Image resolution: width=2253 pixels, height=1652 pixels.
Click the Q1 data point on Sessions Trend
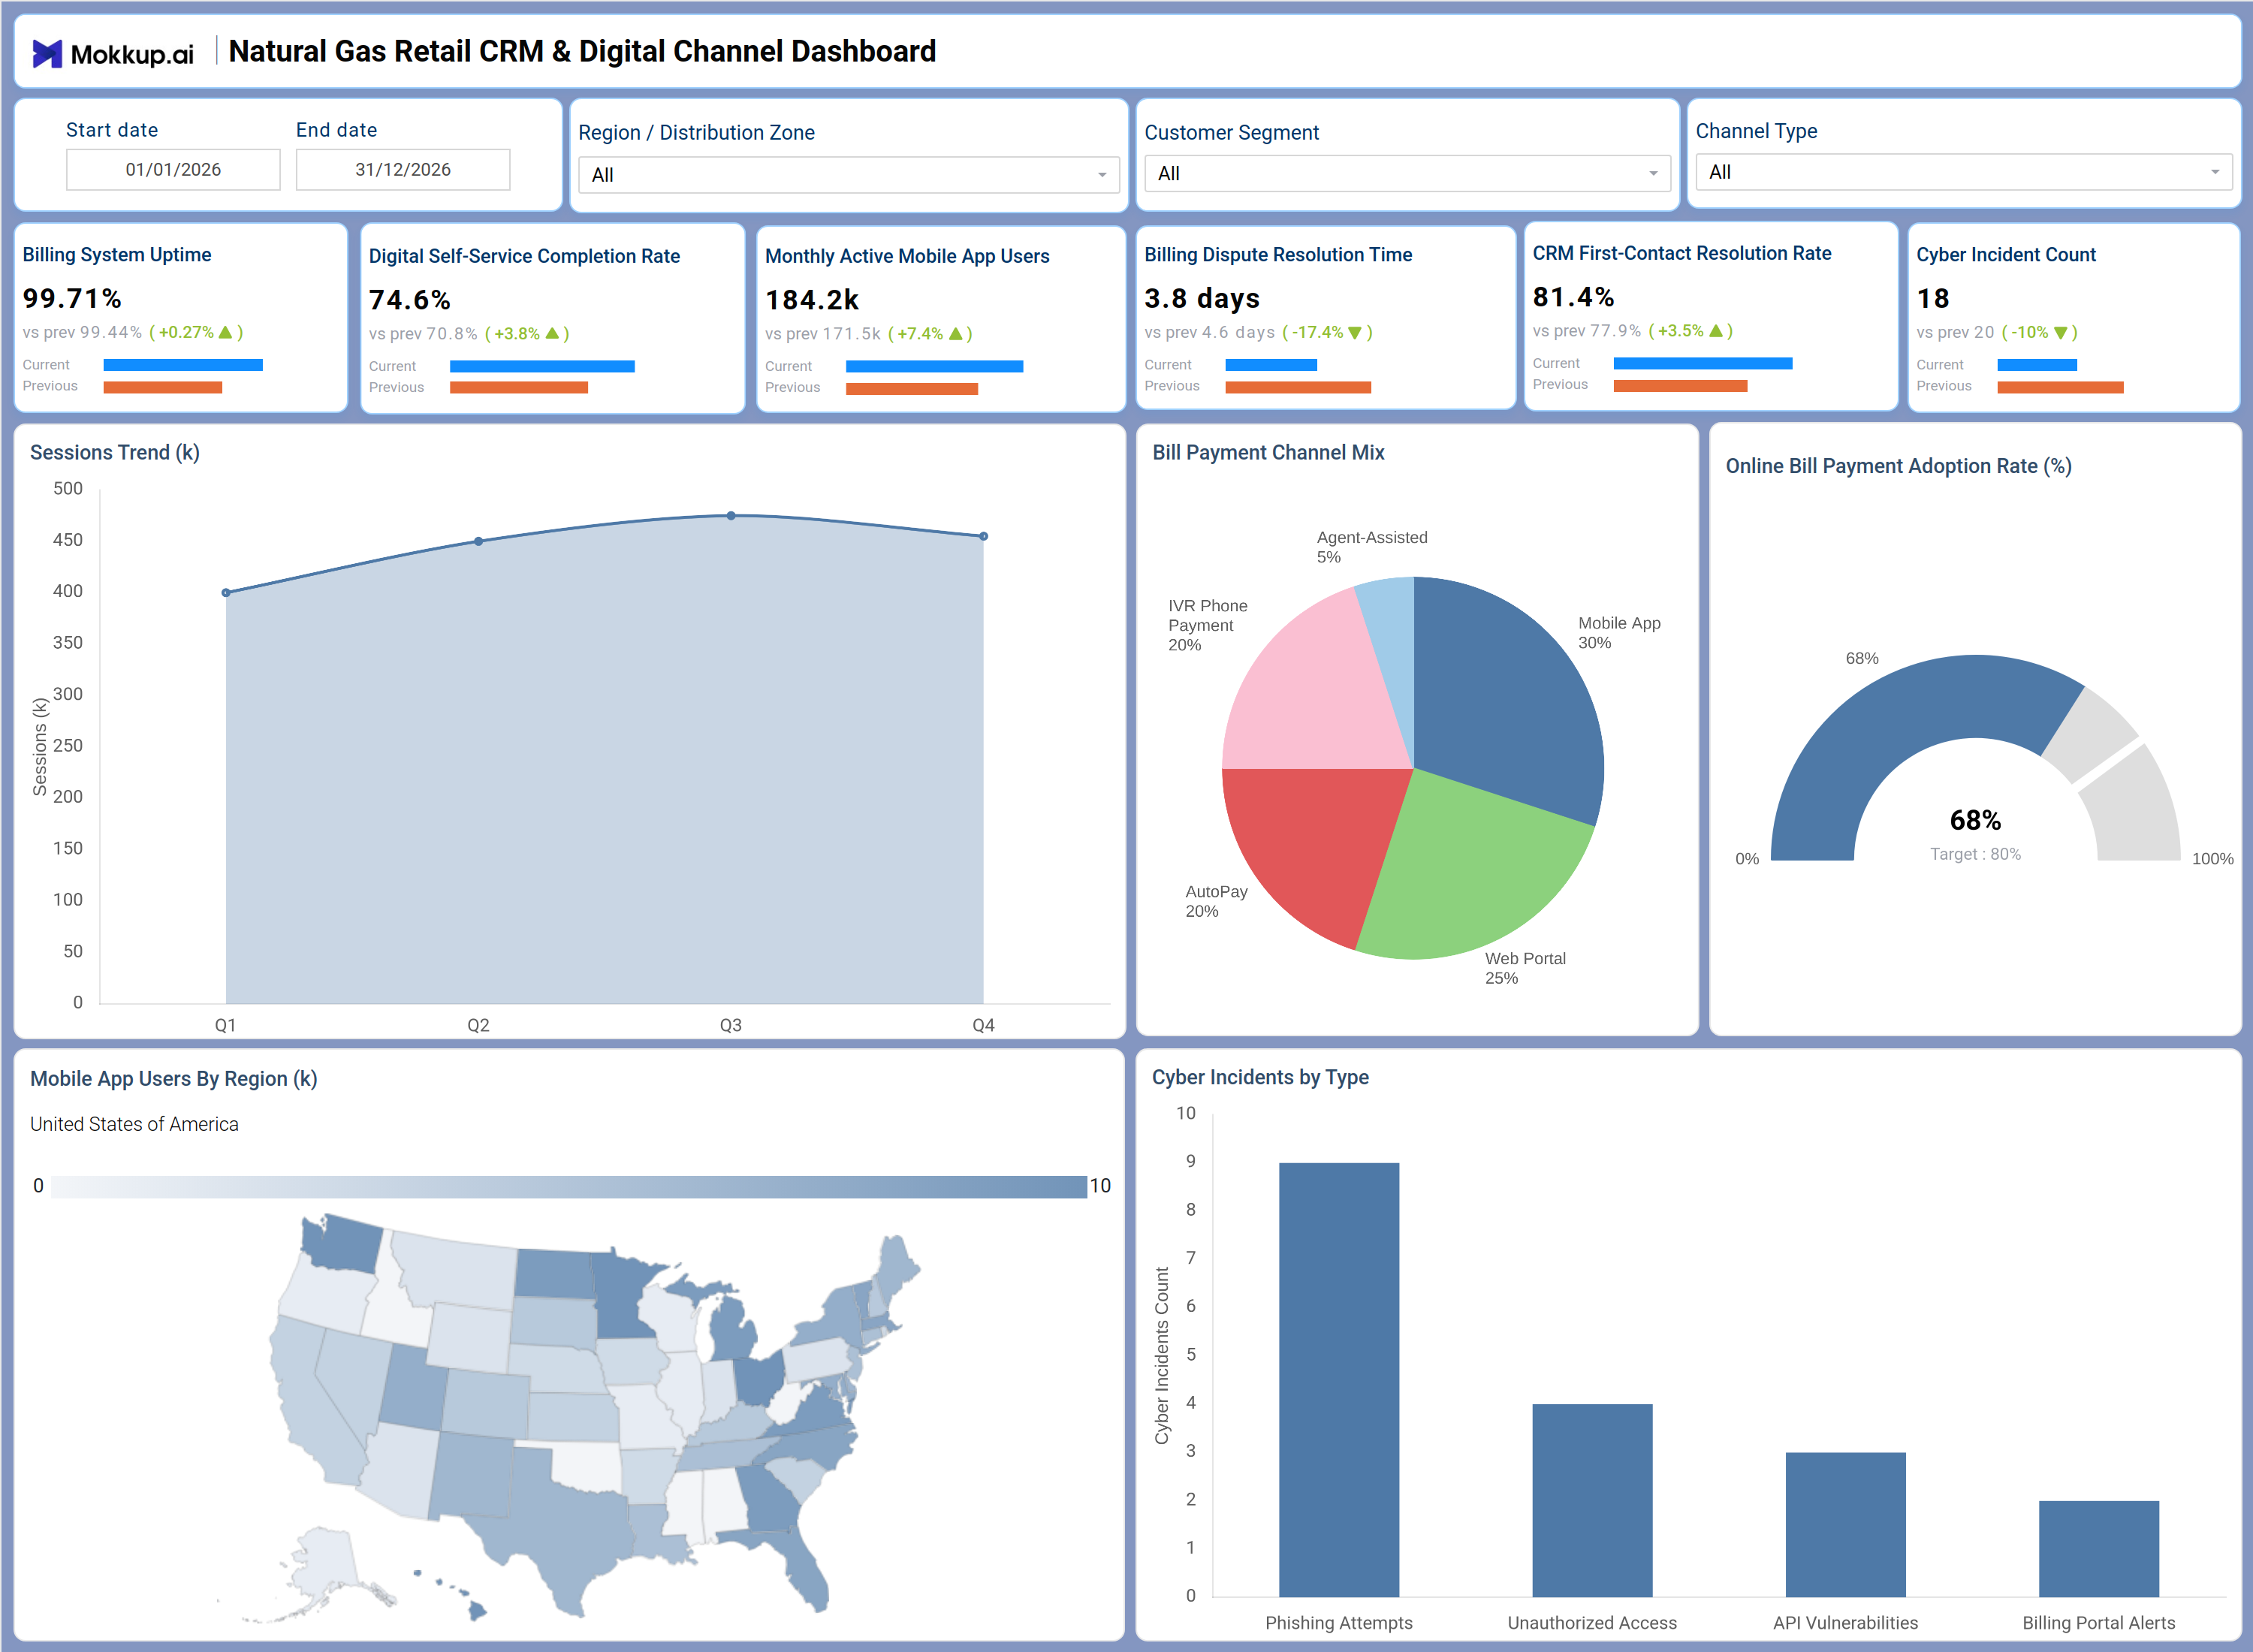226,593
